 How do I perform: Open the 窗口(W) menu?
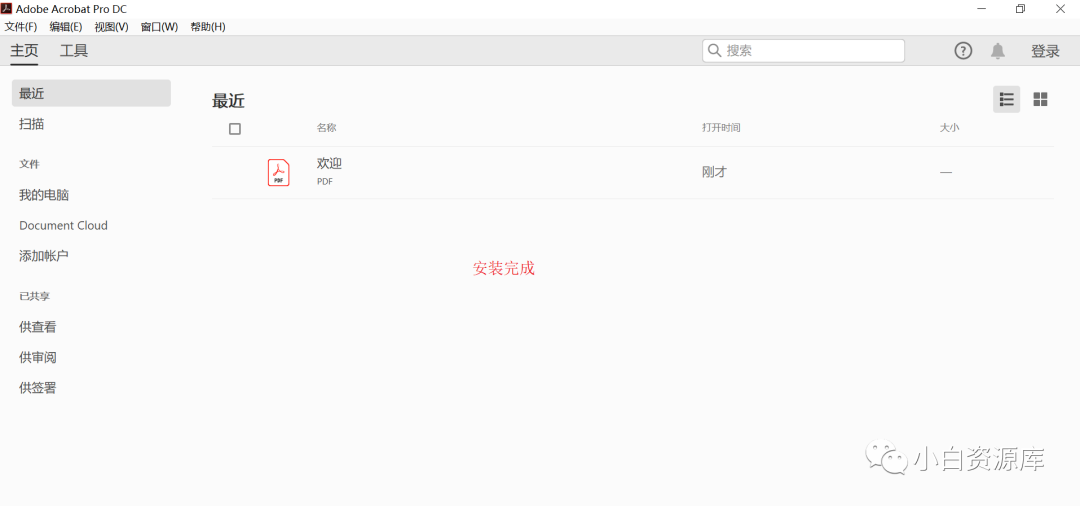(159, 27)
